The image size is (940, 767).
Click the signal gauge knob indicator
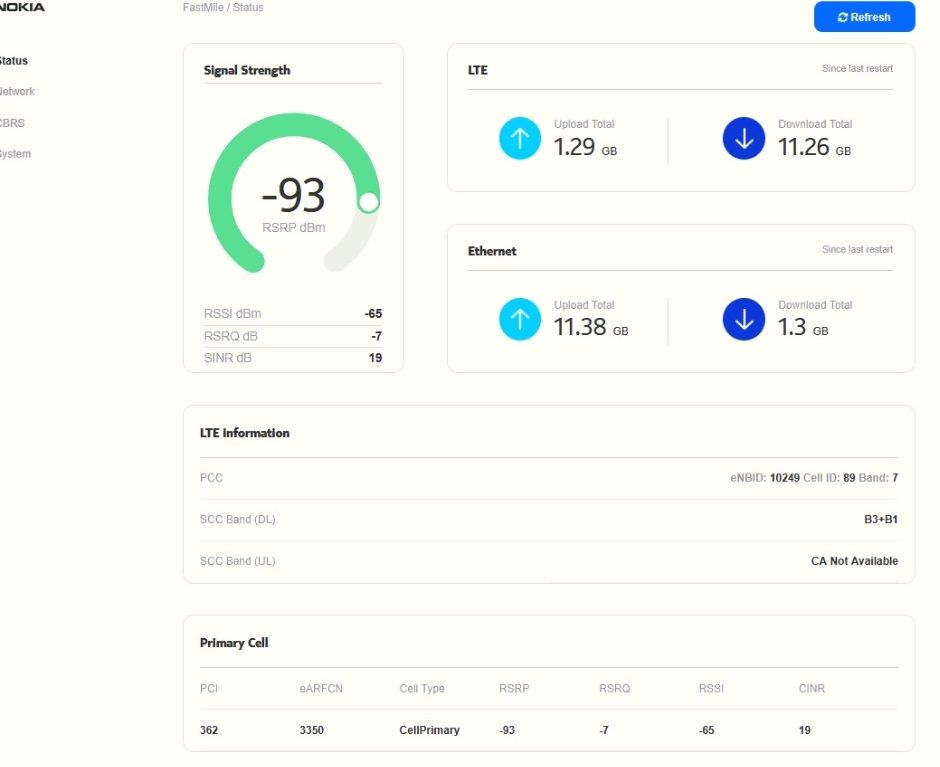click(x=368, y=203)
